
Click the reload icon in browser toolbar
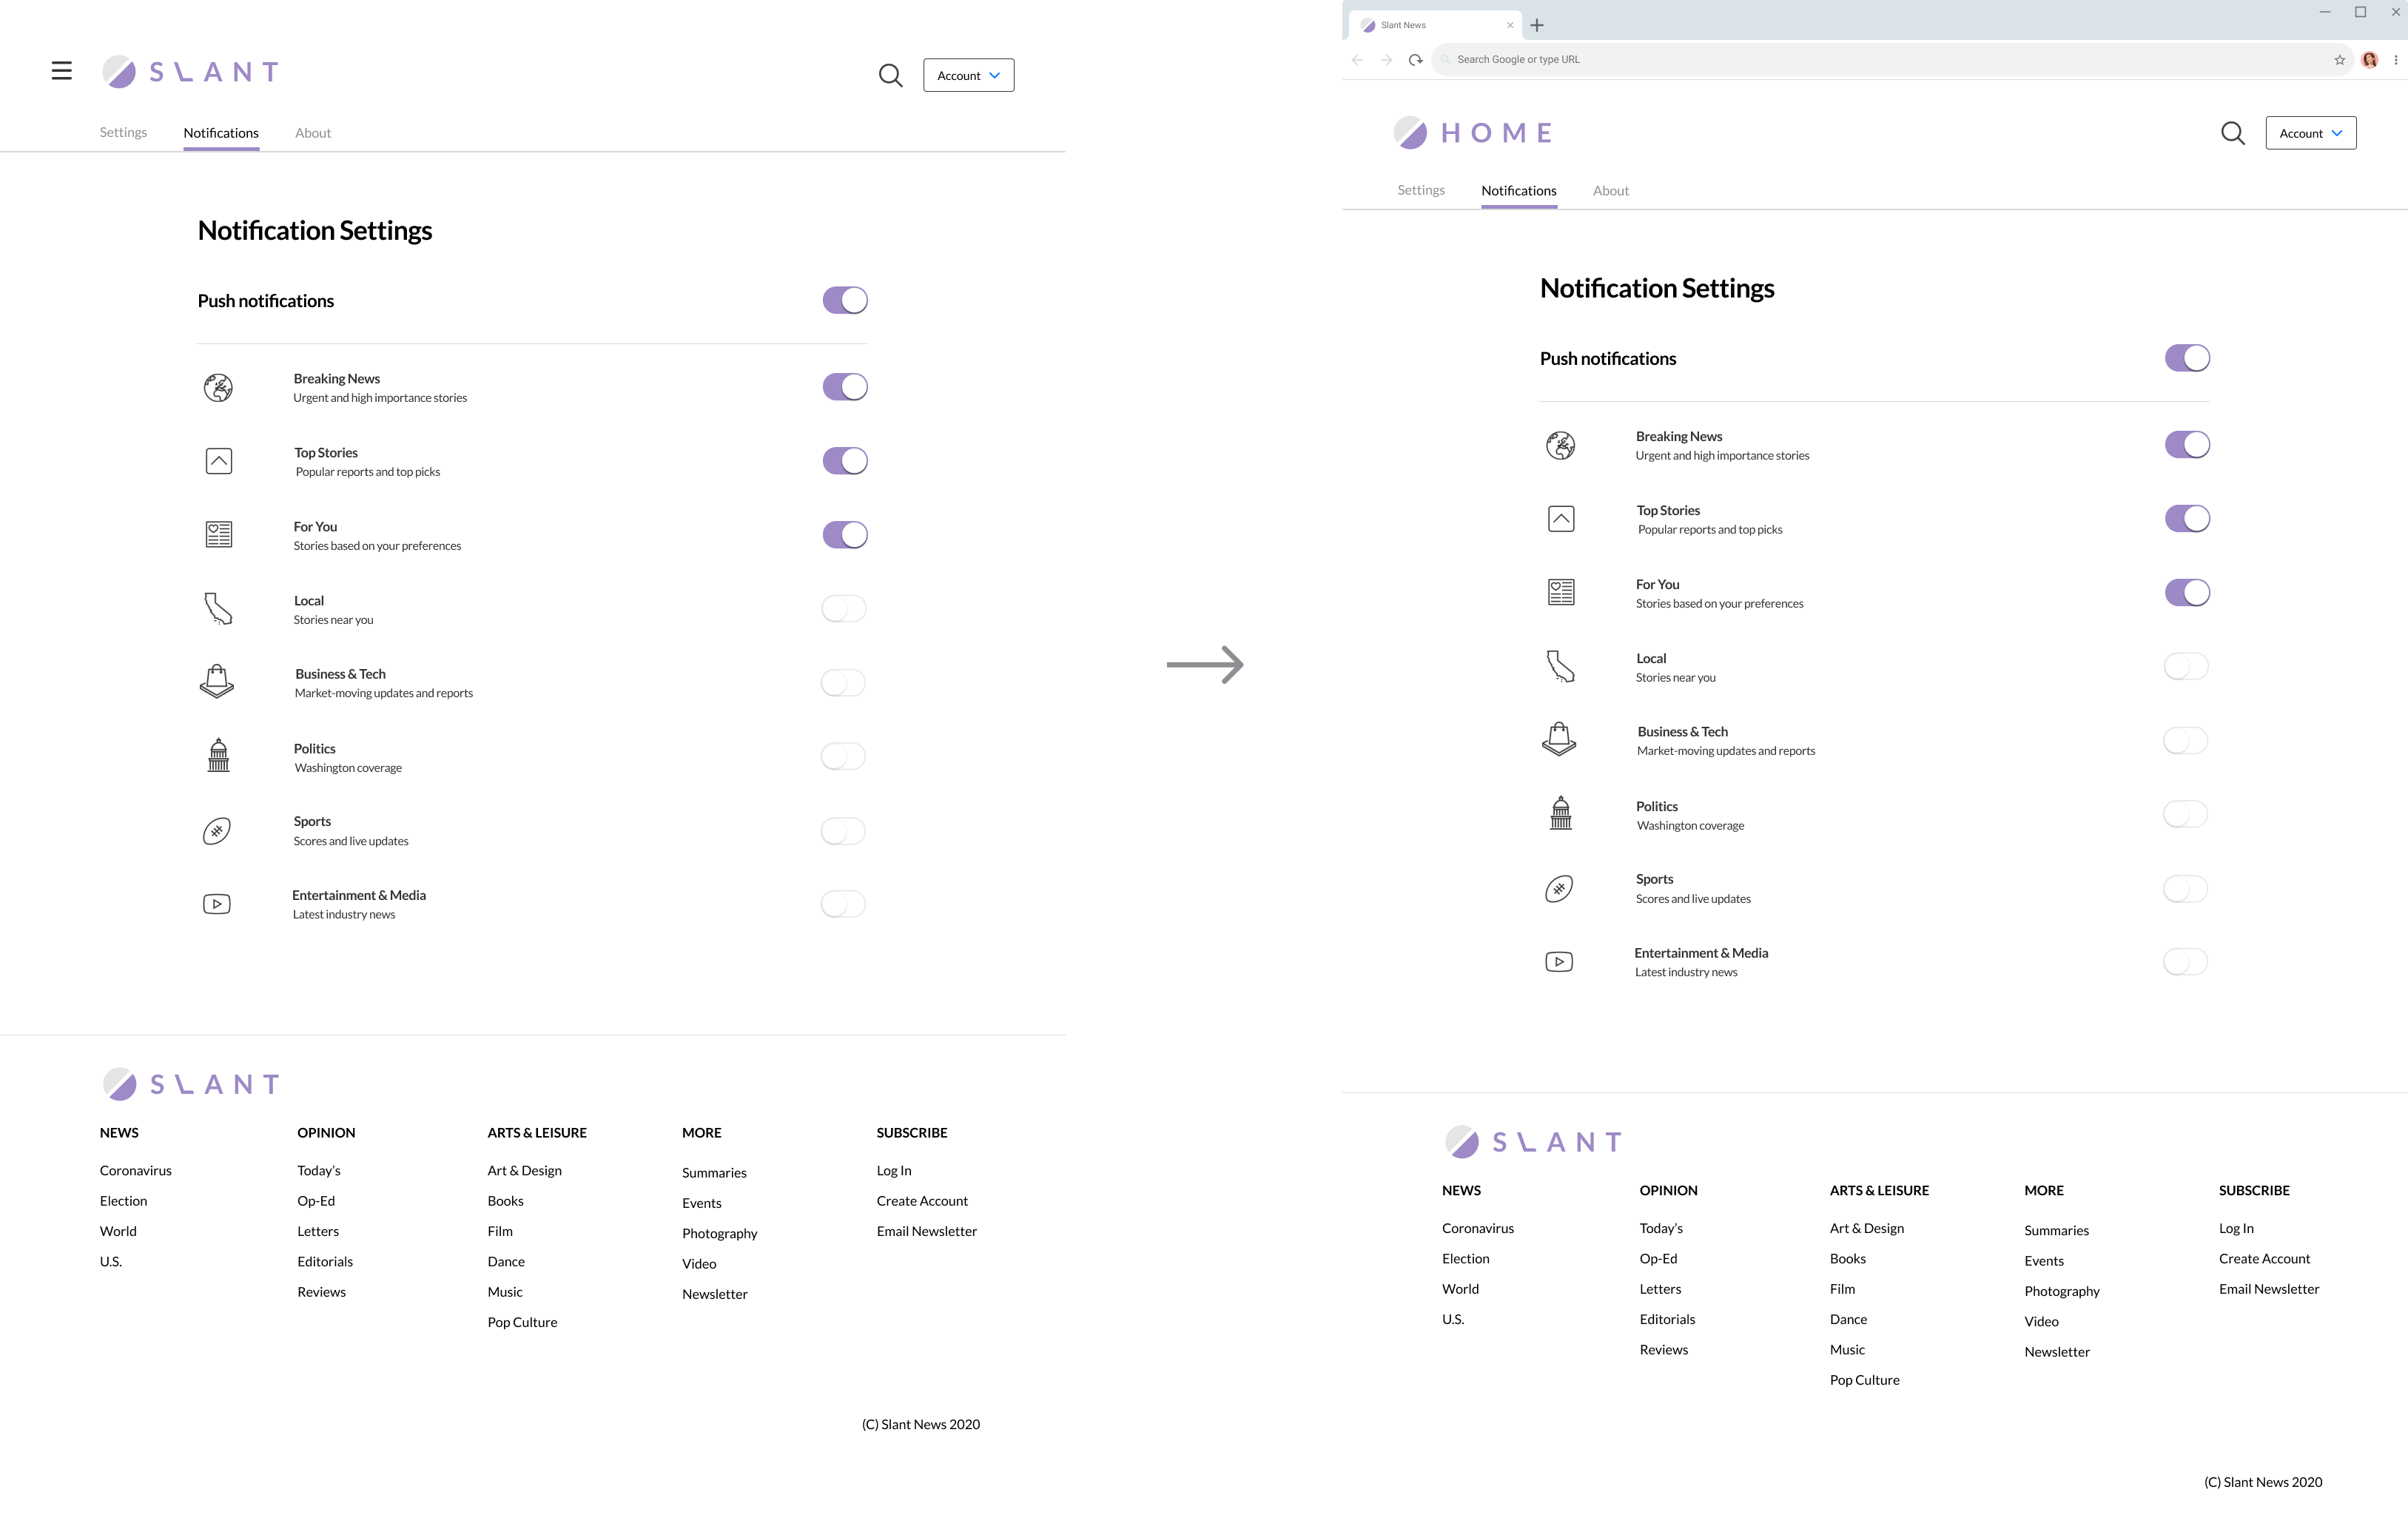click(1415, 60)
